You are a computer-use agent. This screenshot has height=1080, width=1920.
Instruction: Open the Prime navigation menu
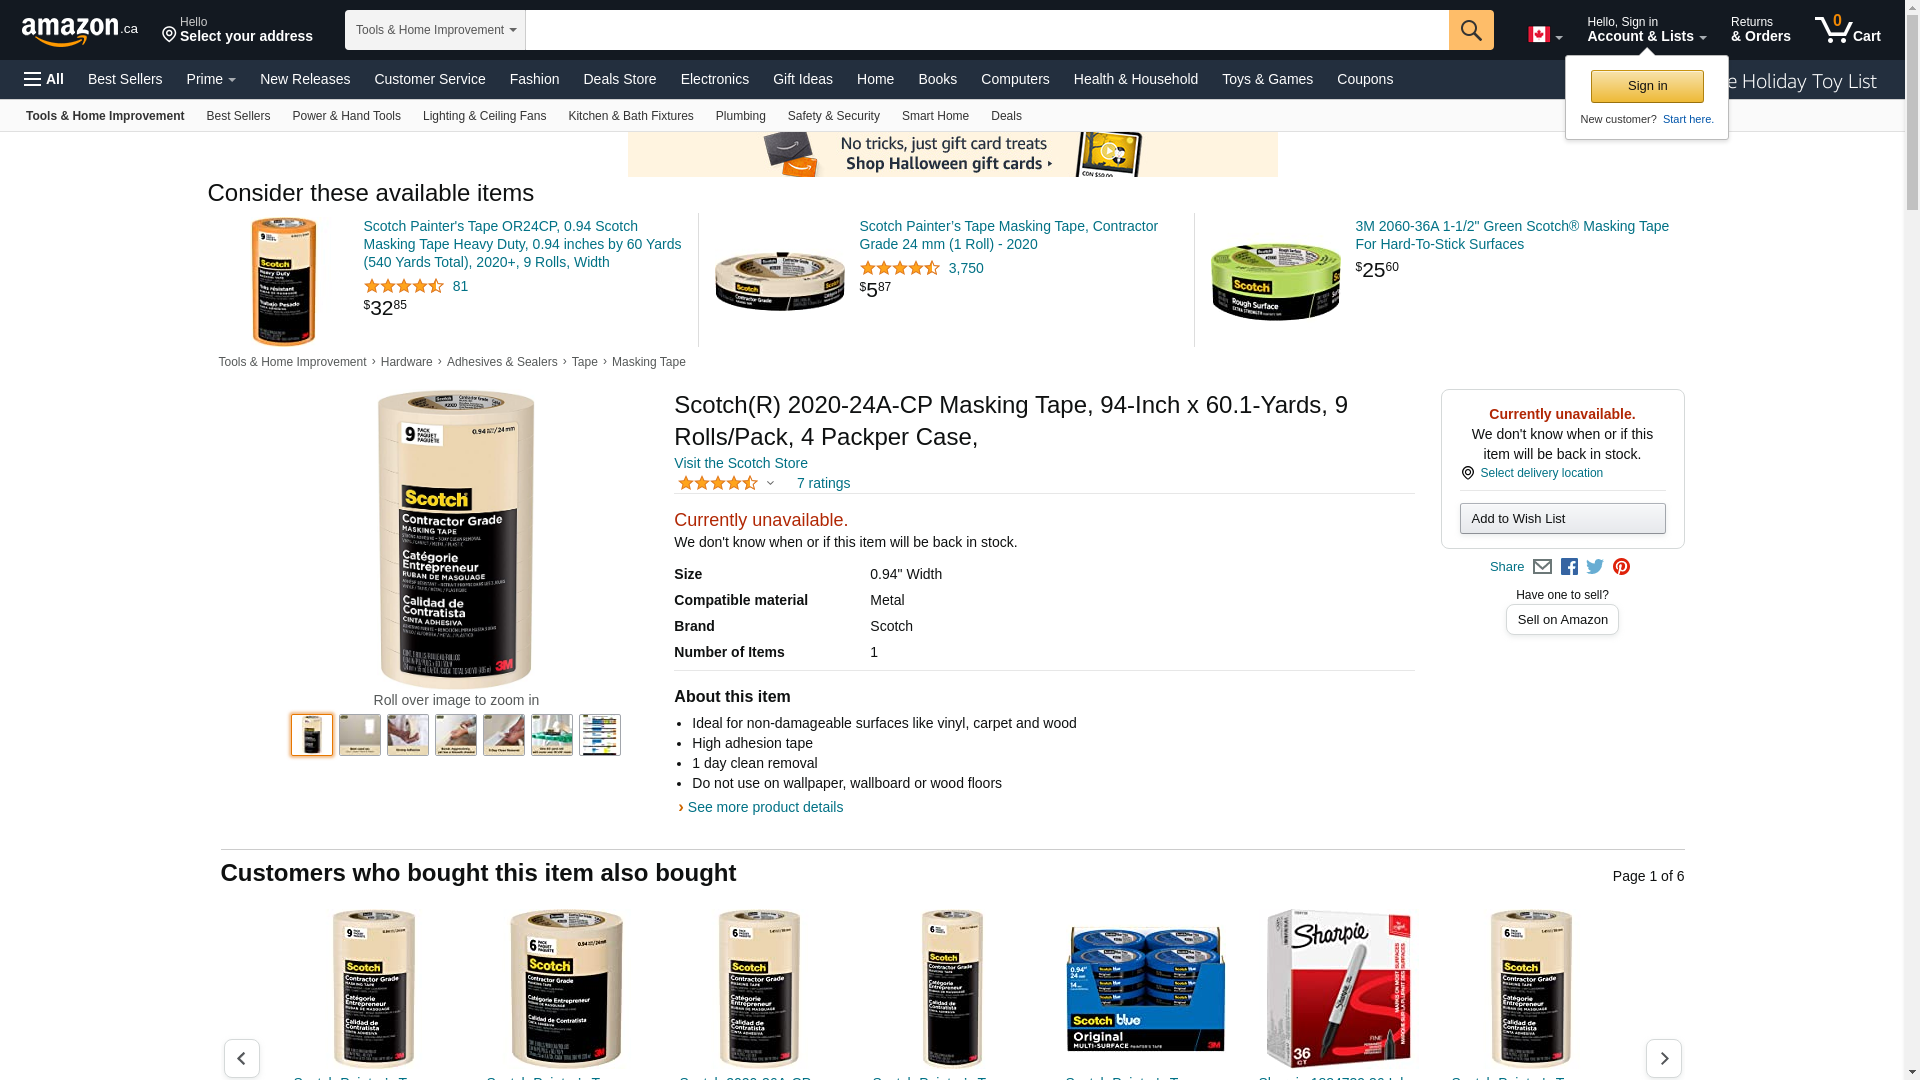pos(211,79)
